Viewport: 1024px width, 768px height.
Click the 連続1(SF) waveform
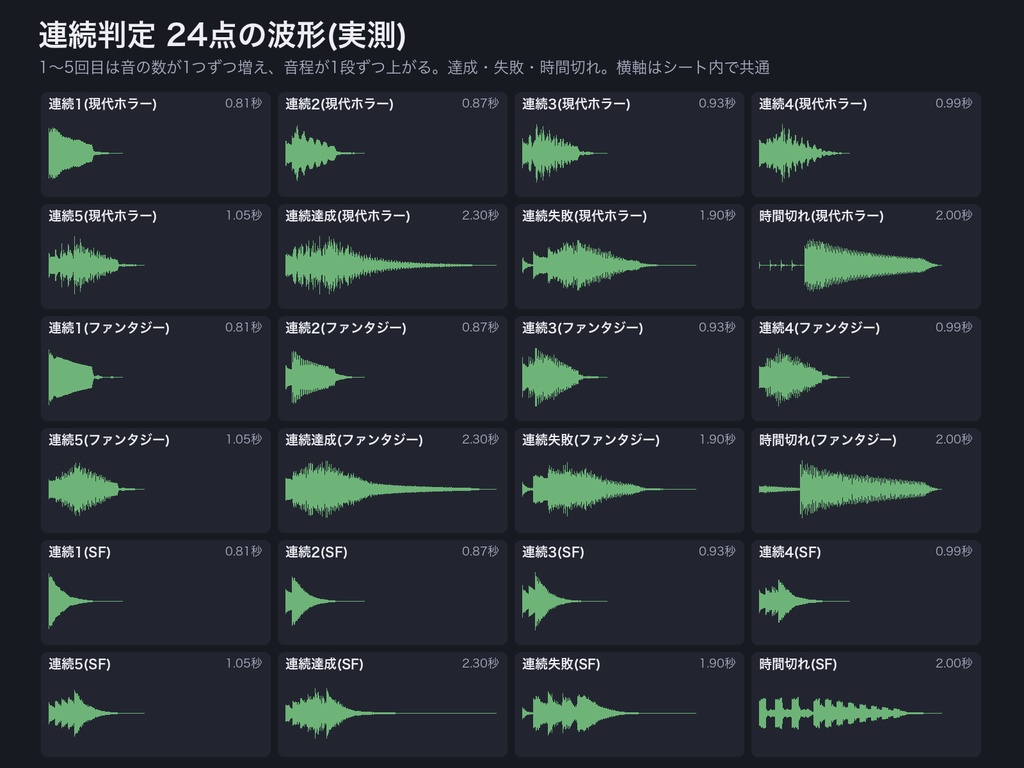tap(86, 601)
